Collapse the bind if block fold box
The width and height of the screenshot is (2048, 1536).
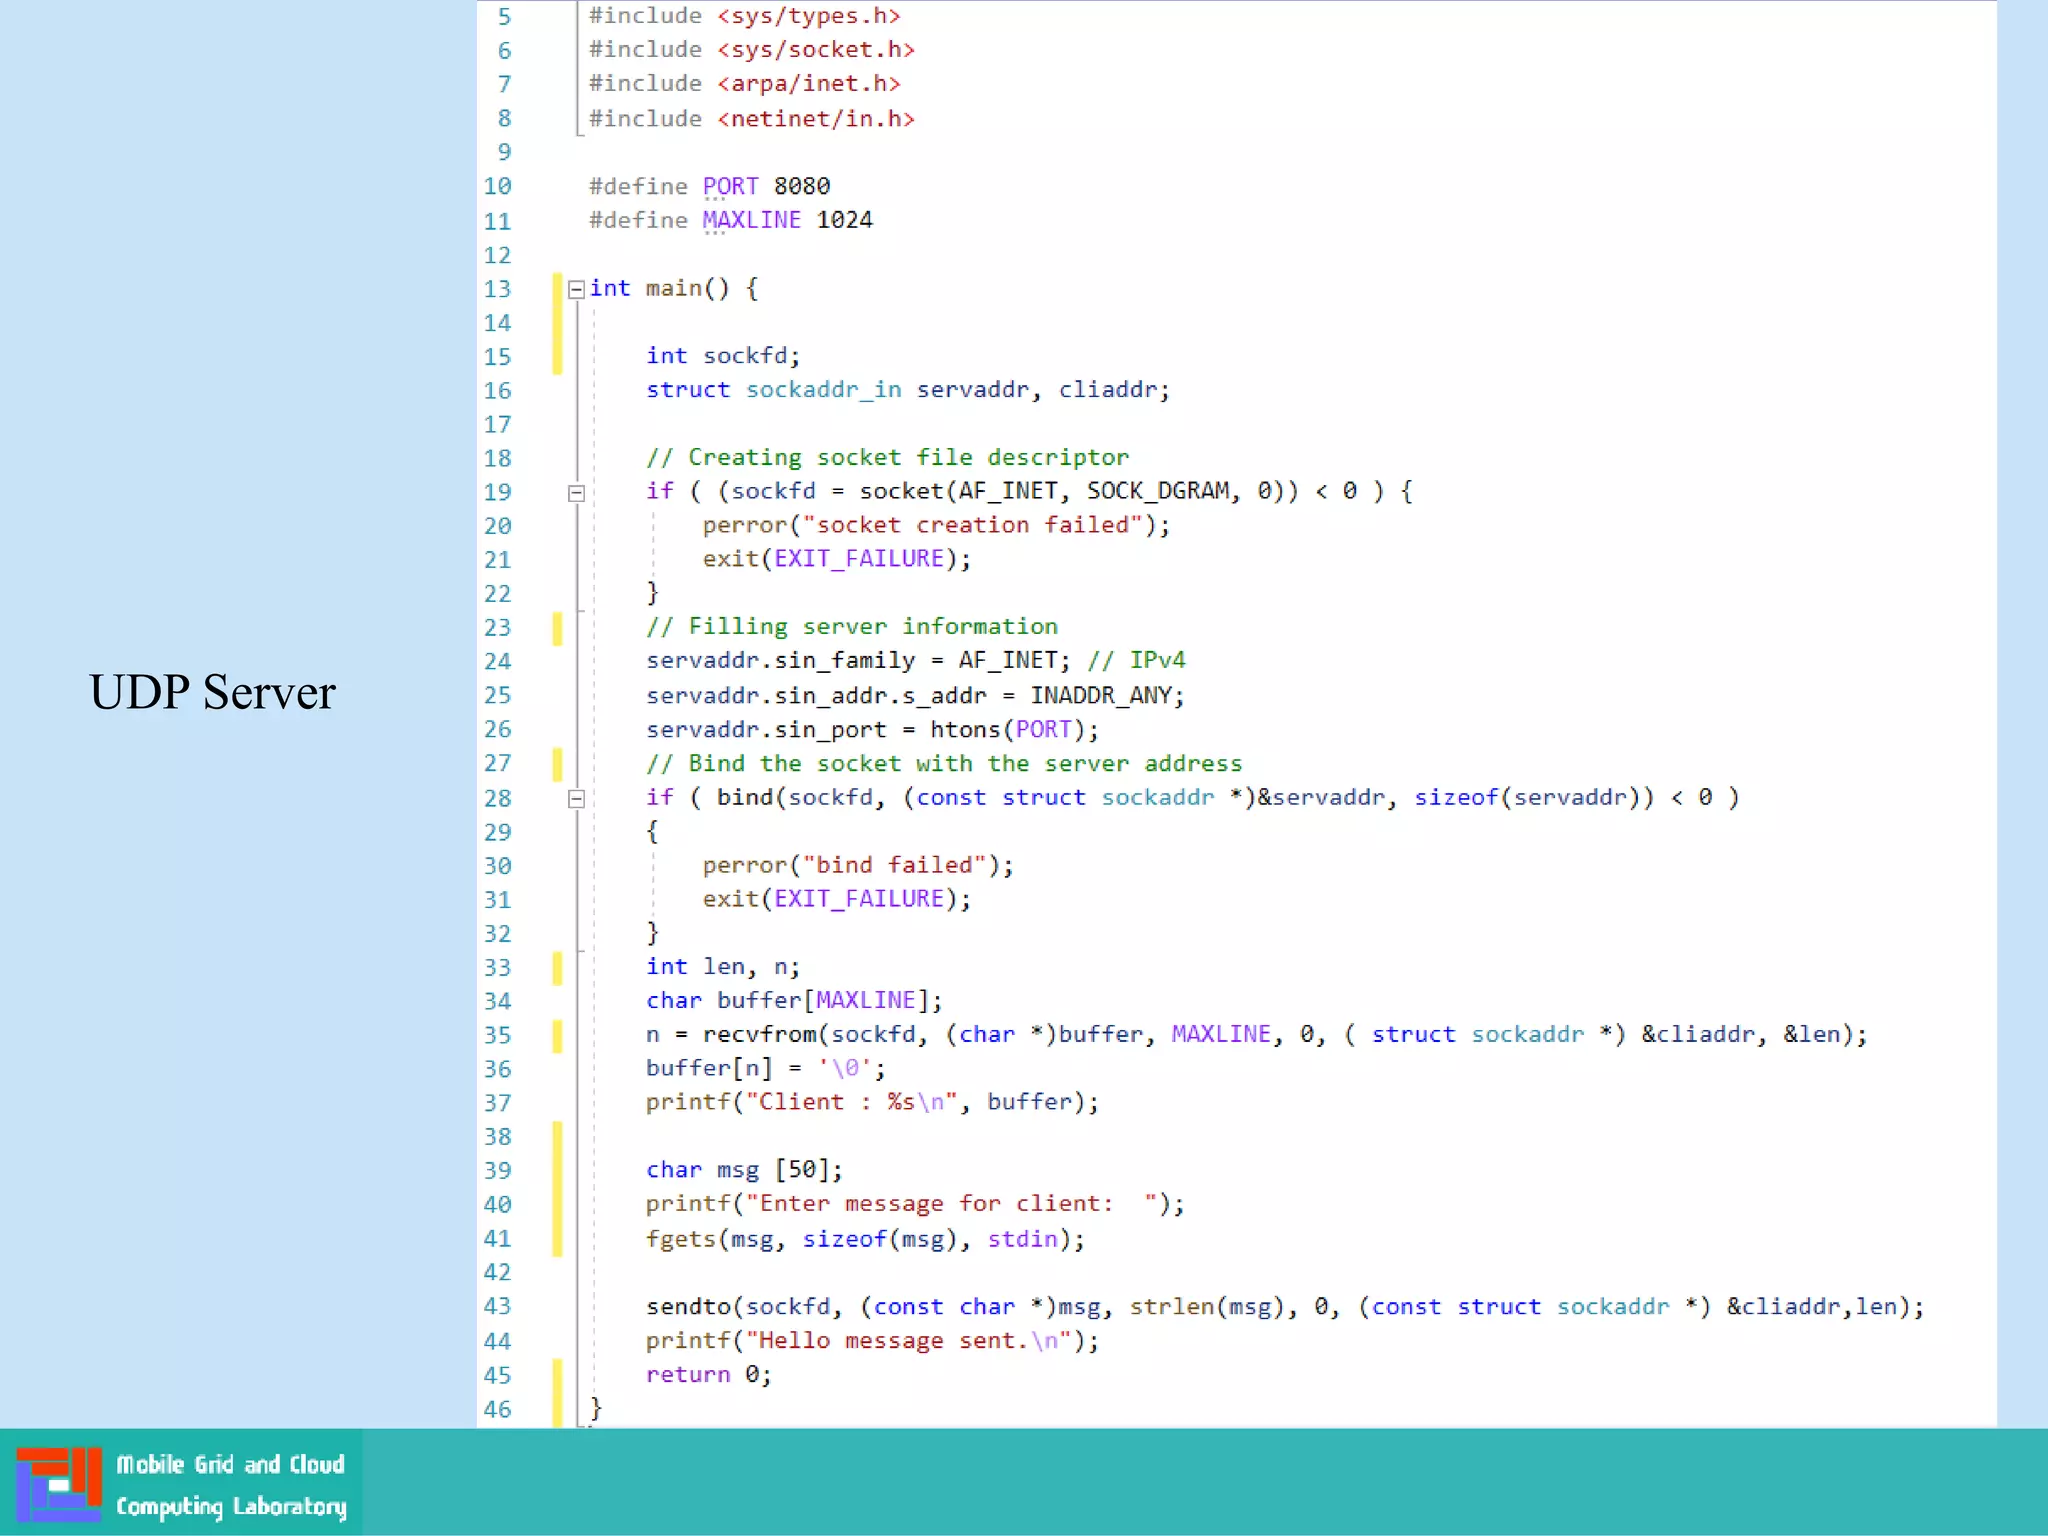point(576,799)
